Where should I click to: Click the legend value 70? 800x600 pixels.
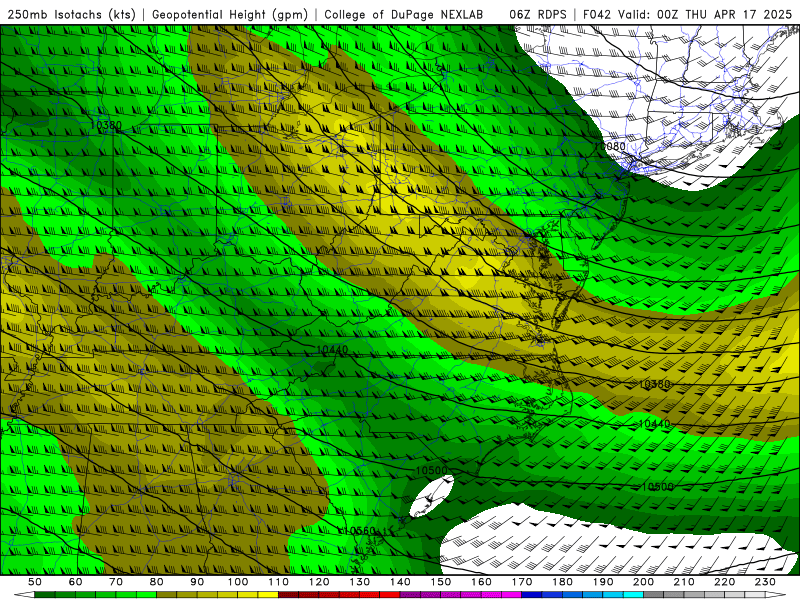(x=116, y=582)
